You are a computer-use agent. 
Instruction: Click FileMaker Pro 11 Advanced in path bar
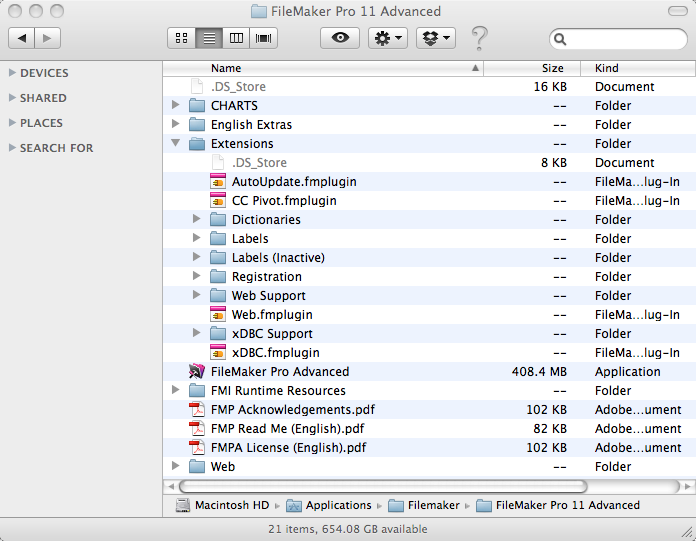tap(558, 505)
